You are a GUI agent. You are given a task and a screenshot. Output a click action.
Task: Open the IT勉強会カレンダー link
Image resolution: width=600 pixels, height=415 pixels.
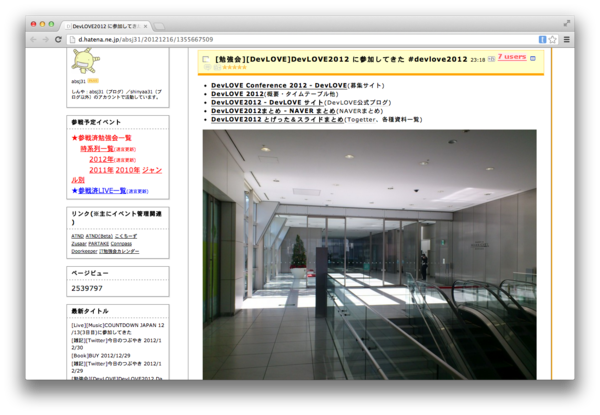[x=119, y=252]
